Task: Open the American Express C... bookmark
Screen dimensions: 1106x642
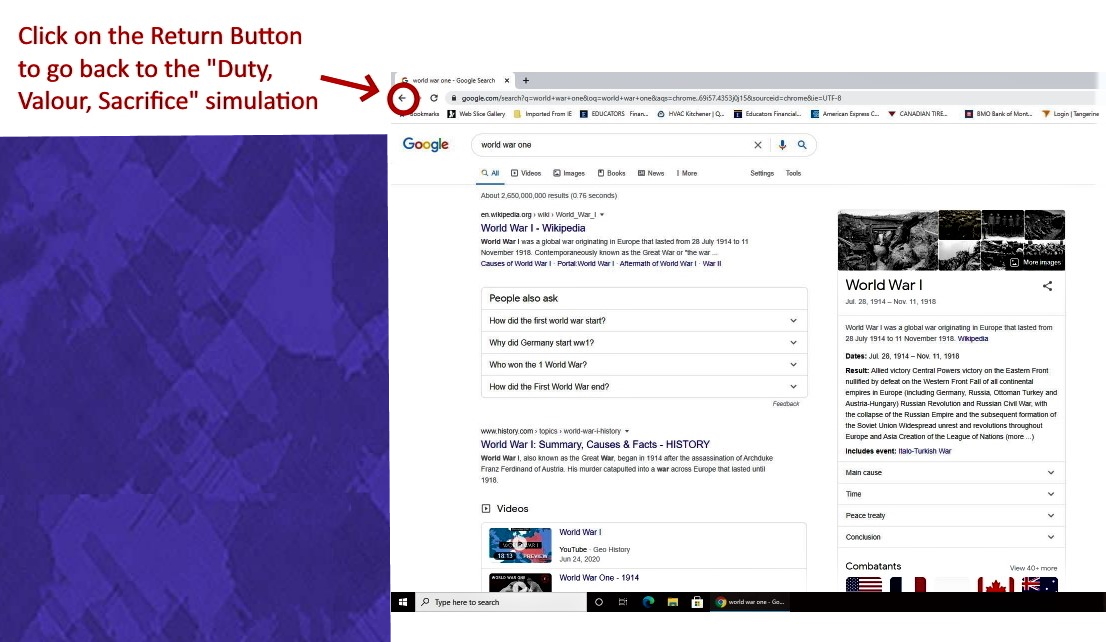Action: click(845, 114)
